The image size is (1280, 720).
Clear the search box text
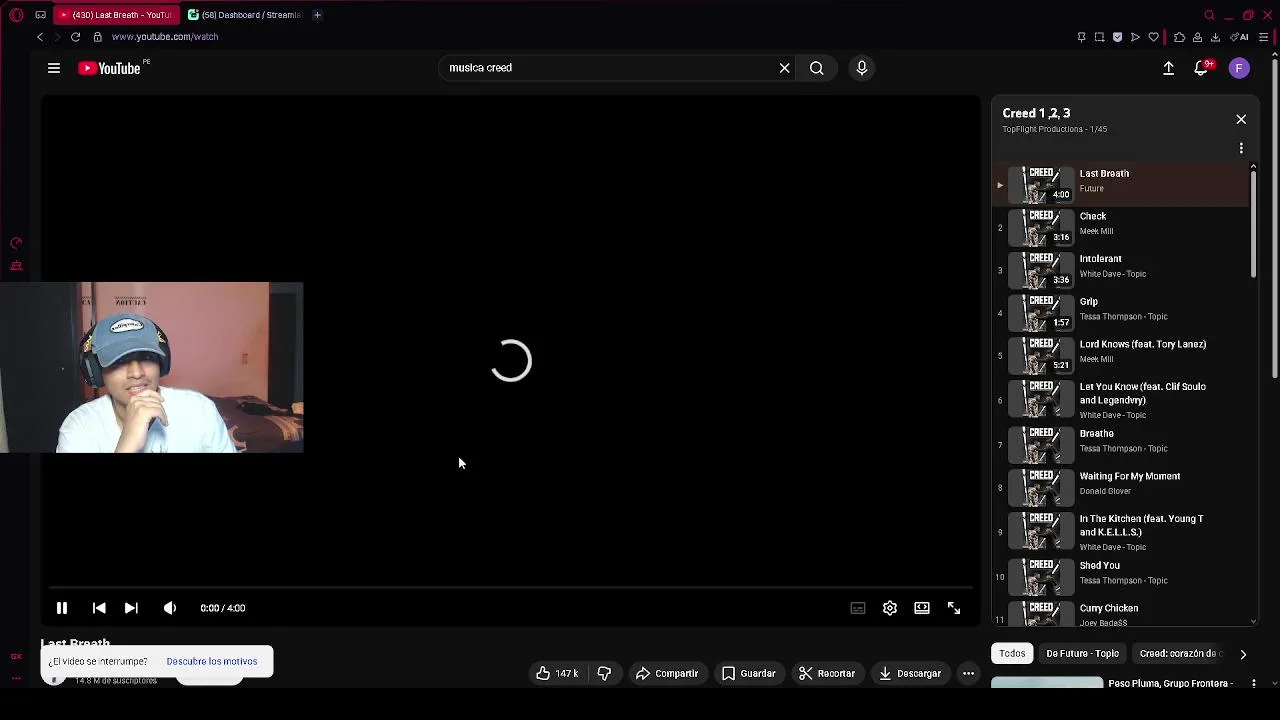(x=784, y=68)
